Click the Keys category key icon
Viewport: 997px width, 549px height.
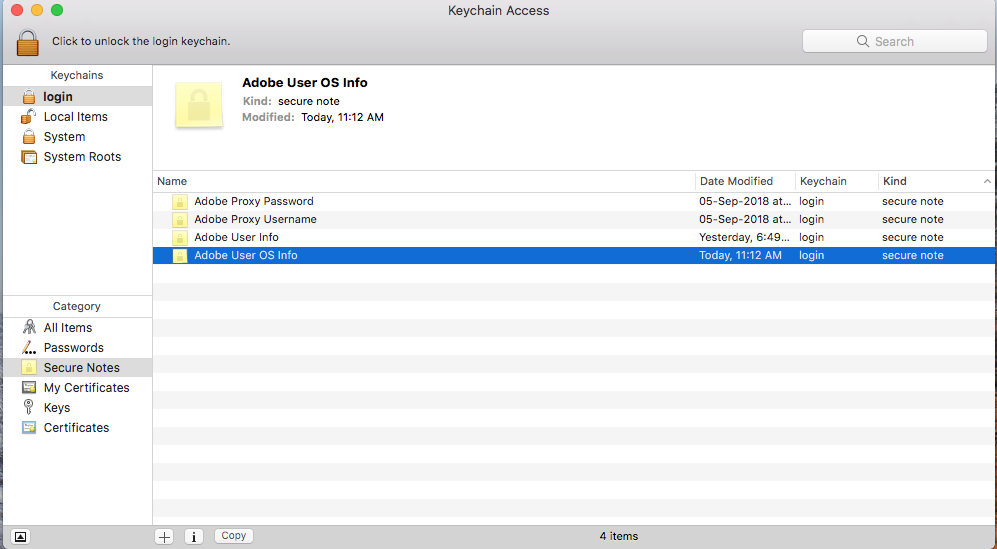(x=29, y=407)
